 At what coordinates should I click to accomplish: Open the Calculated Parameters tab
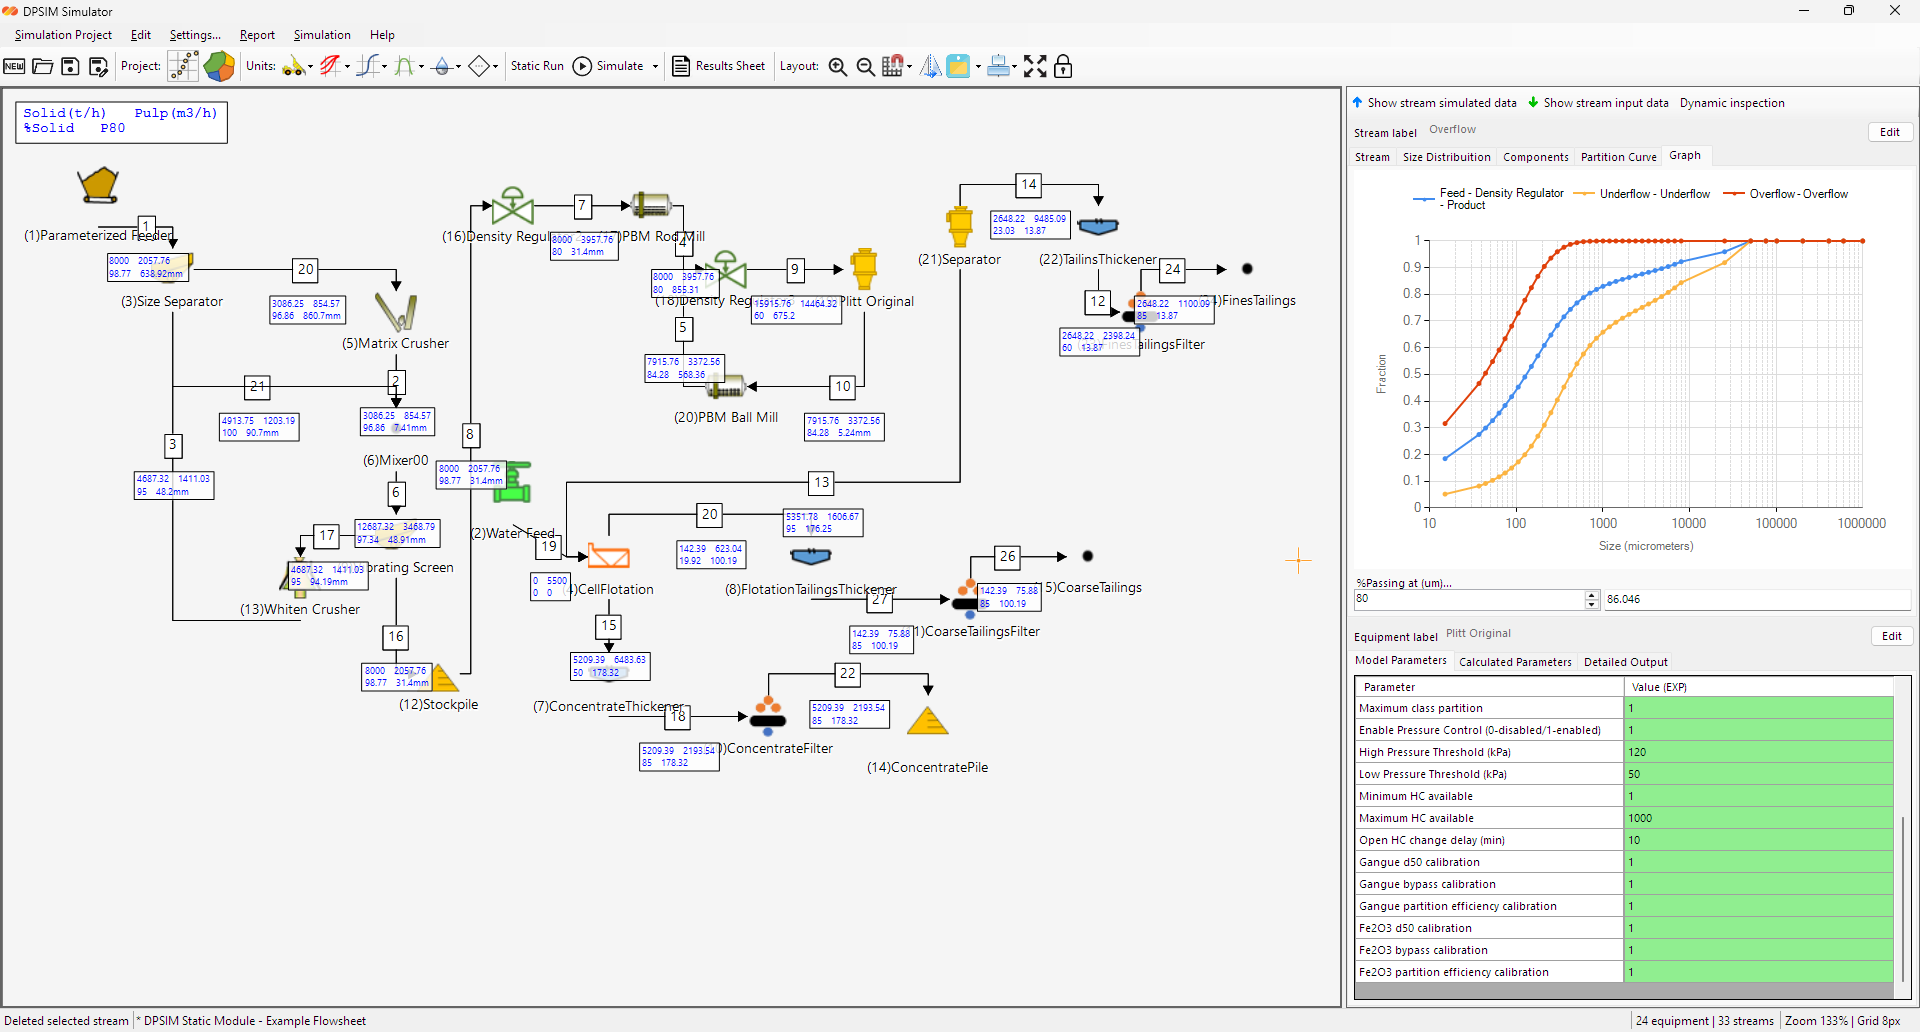coord(1515,662)
